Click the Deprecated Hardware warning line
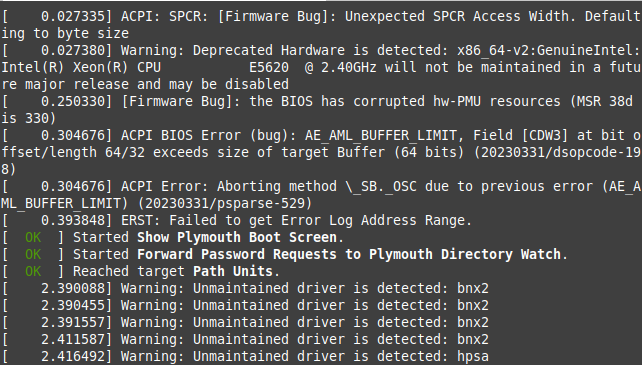This screenshot has height=365, width=642. click(x=321, y=67)
